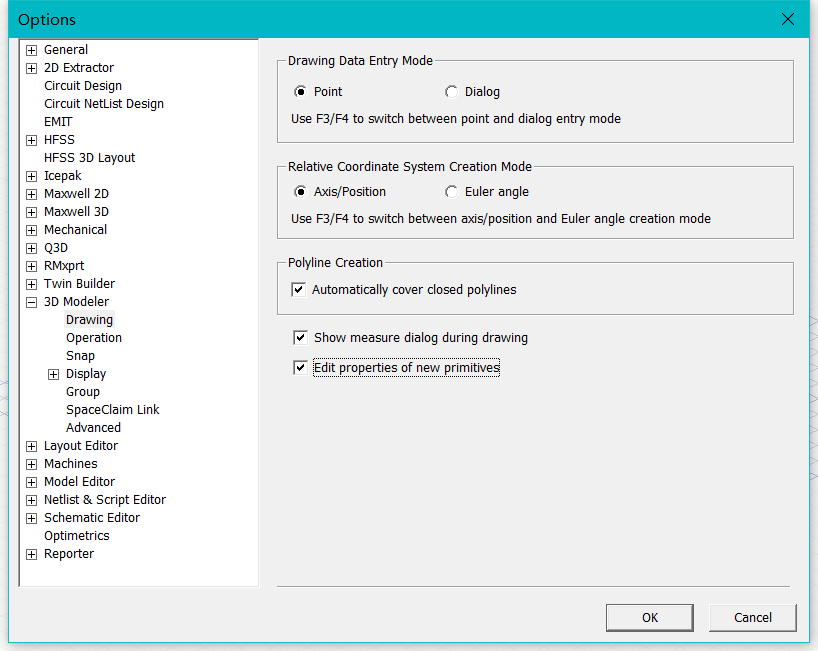Image resolution: width=818 pixels, height=651 pixels.
Task: Open SpaceClaim Link settings
Action: click(113, 409)
